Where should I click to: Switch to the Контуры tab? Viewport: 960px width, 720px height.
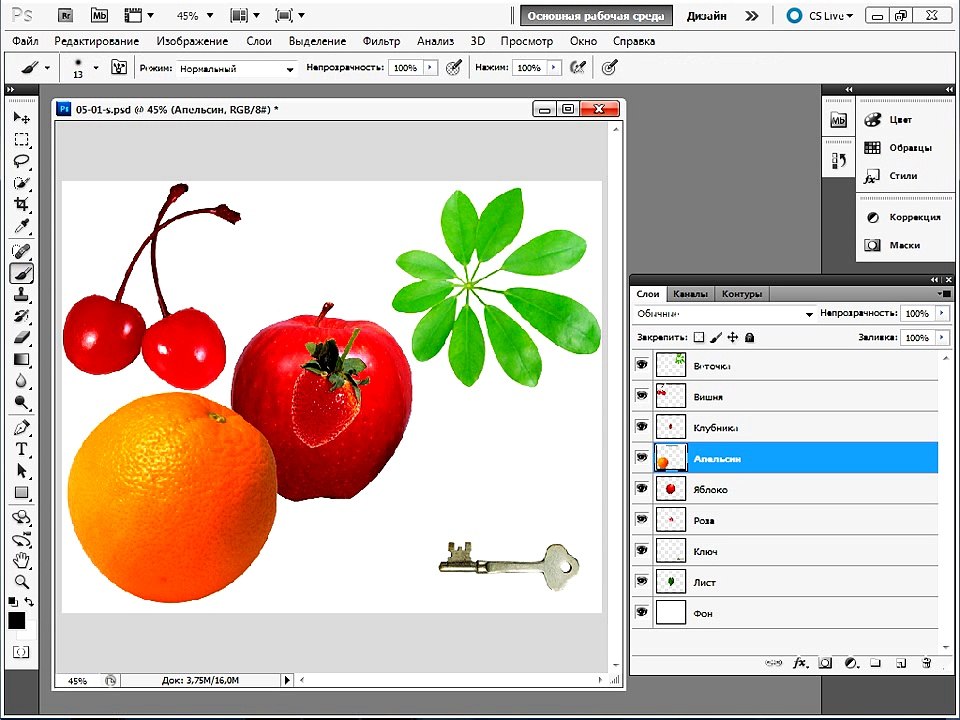coord(741,294)
